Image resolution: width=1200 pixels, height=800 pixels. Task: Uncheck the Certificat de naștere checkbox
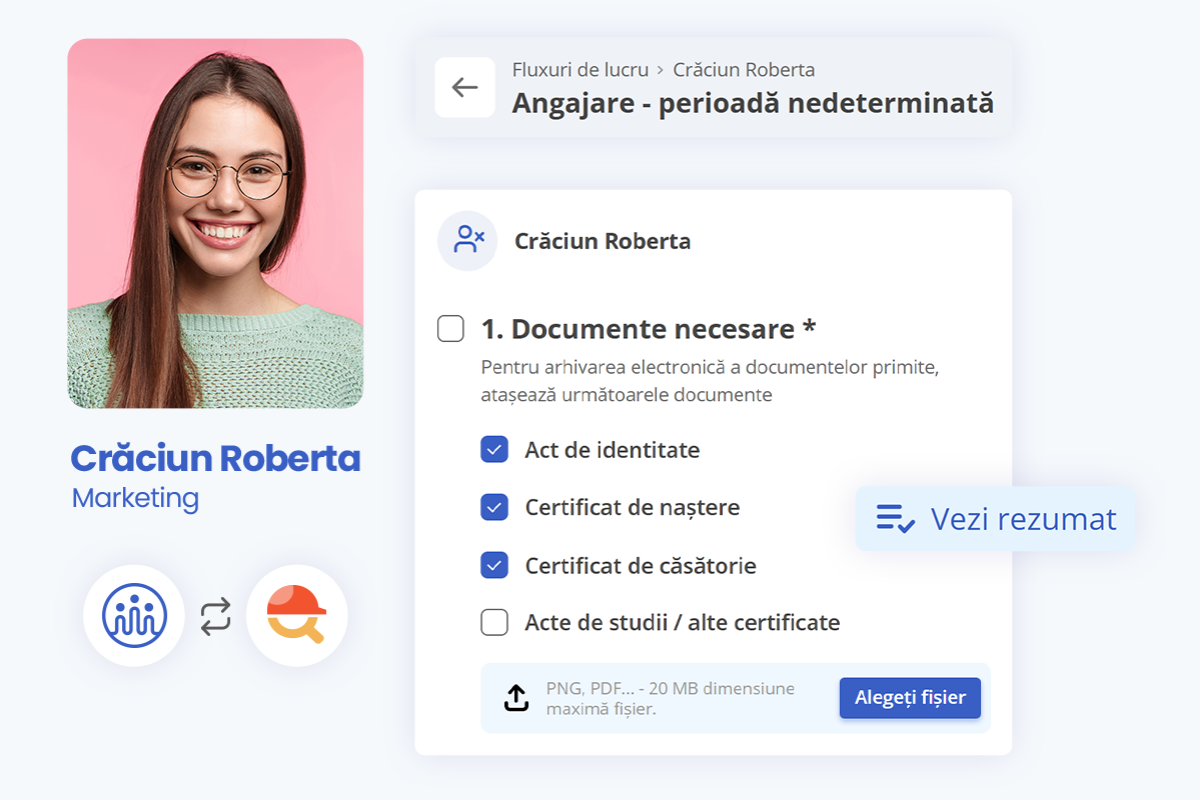(495, 507)
